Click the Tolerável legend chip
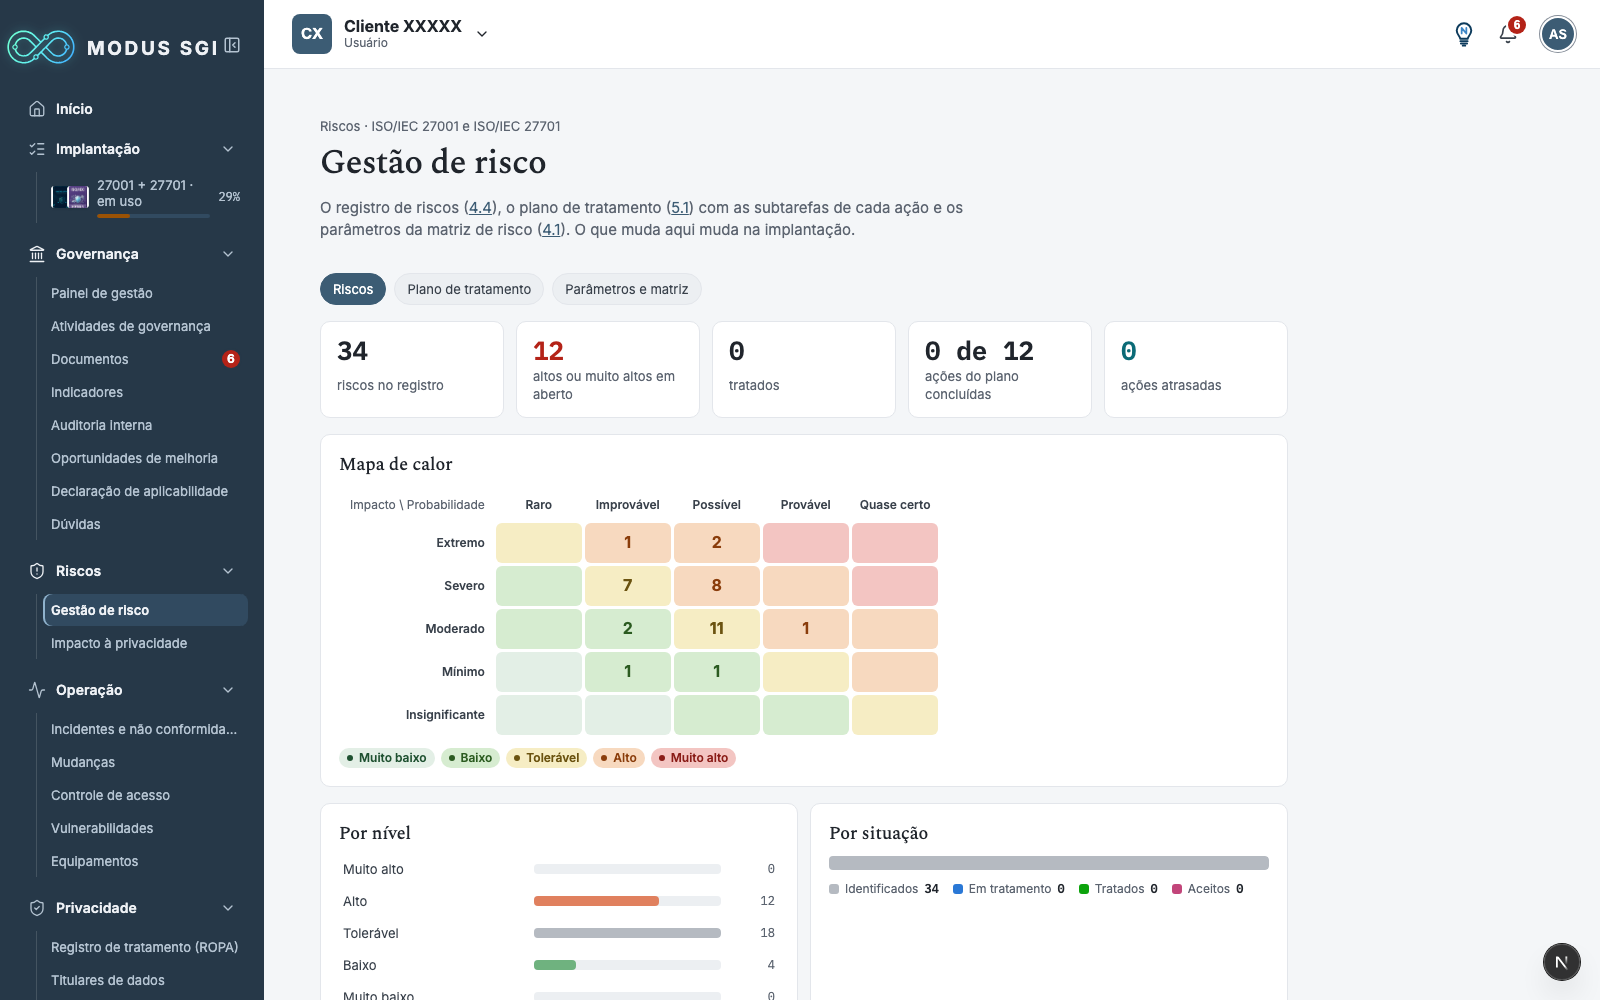Screen dimensions: 1600x1000 (x=546, y=758)
